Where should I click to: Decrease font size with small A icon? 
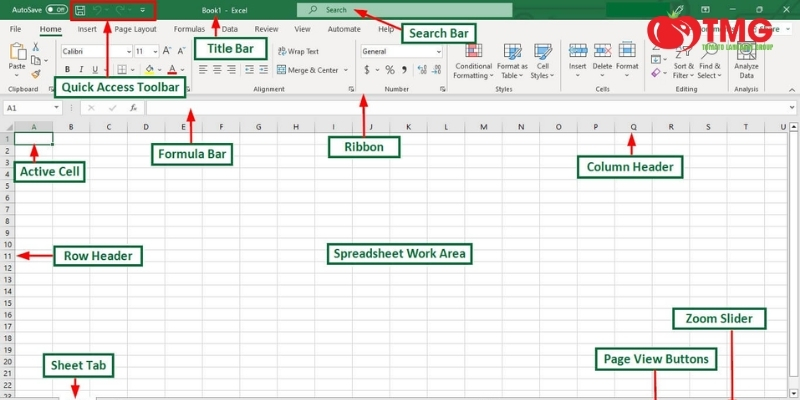pos(181,51)
